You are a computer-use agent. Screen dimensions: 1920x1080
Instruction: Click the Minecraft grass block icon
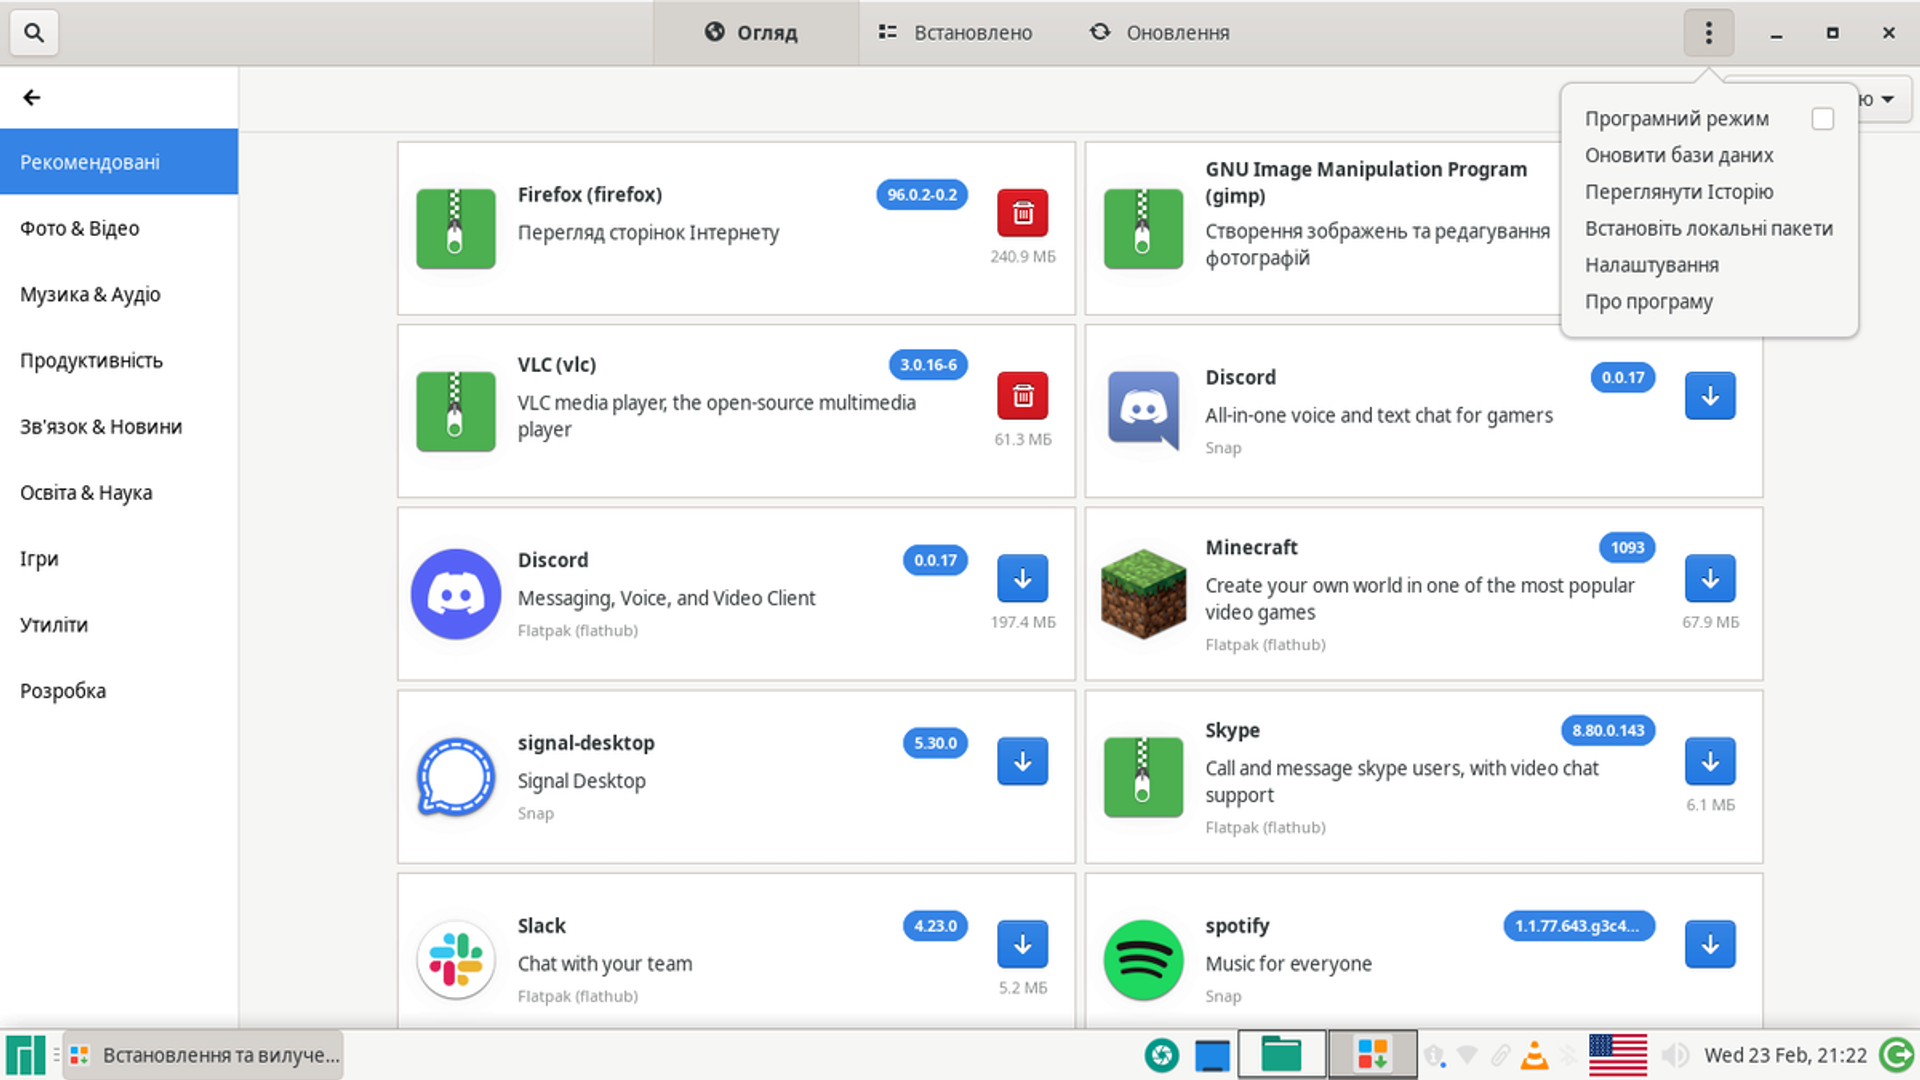pyautogui.click(x=1144, y=594)
